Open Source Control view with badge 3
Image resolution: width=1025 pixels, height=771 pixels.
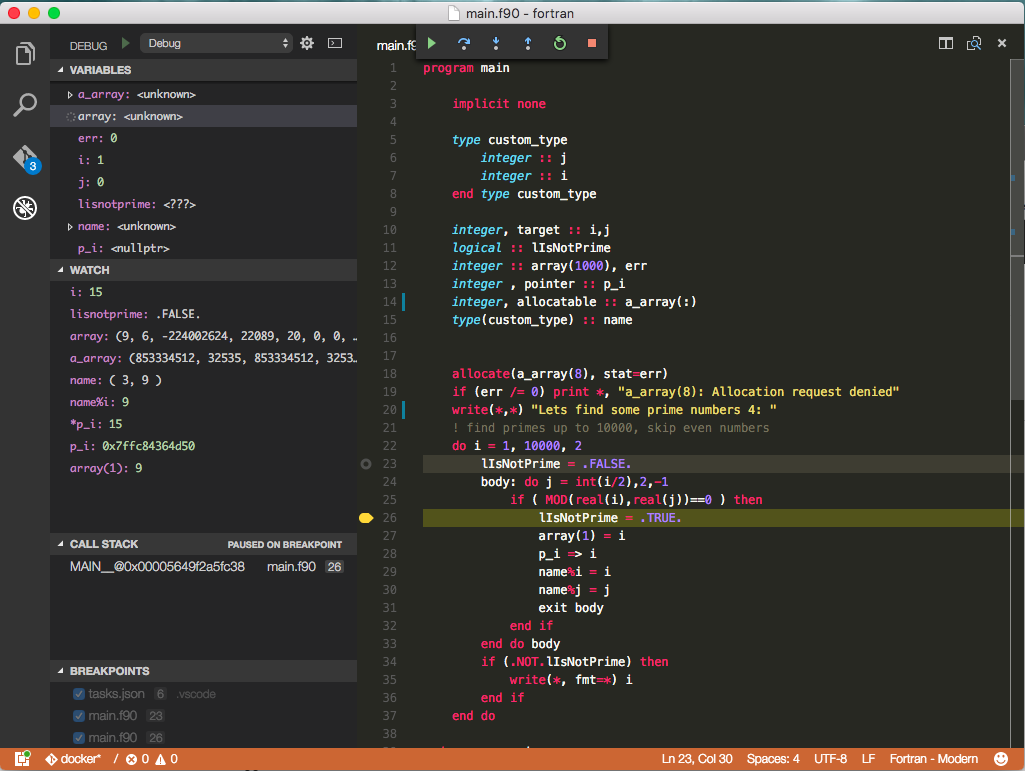pos(25,158)
